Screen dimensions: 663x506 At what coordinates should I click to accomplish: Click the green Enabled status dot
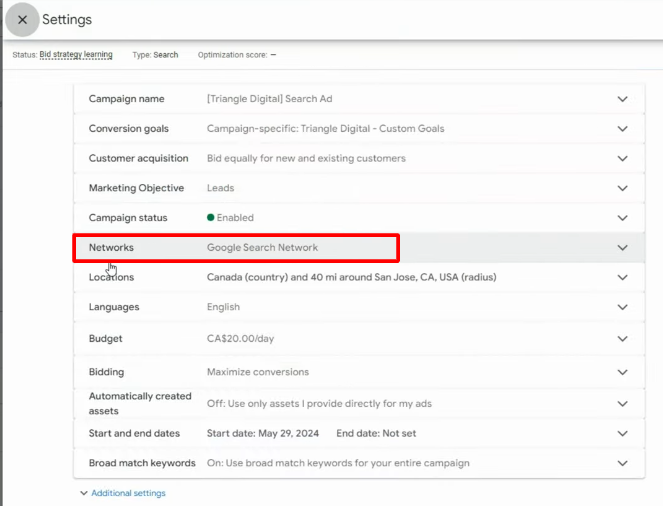coord(211,218)
